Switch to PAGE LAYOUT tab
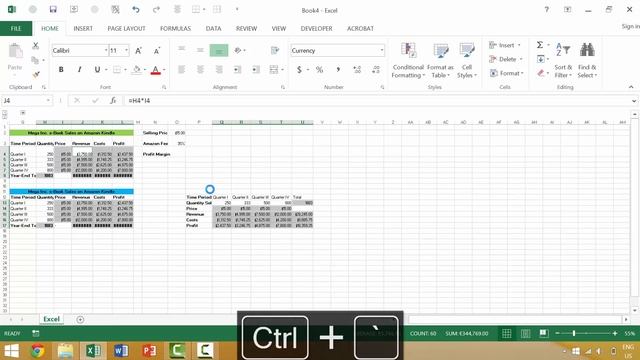The width and height of the screenshot is (640, 360). (x=126, y=29)
